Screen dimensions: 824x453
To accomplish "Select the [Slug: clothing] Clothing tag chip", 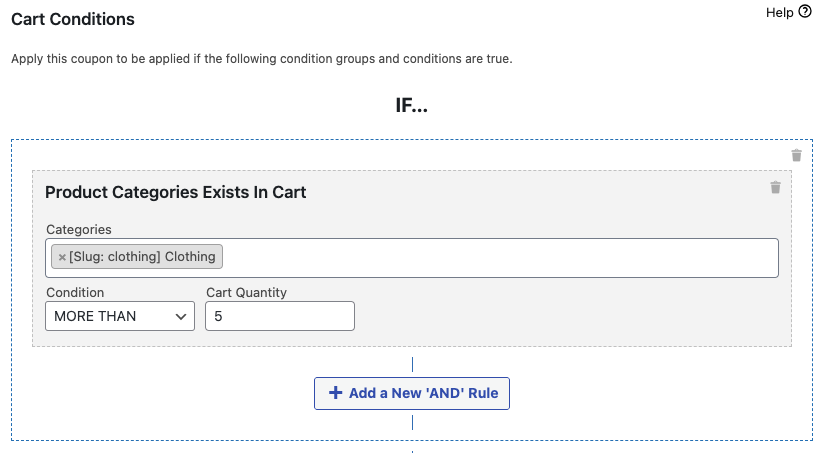I will [x=137, y=256].
